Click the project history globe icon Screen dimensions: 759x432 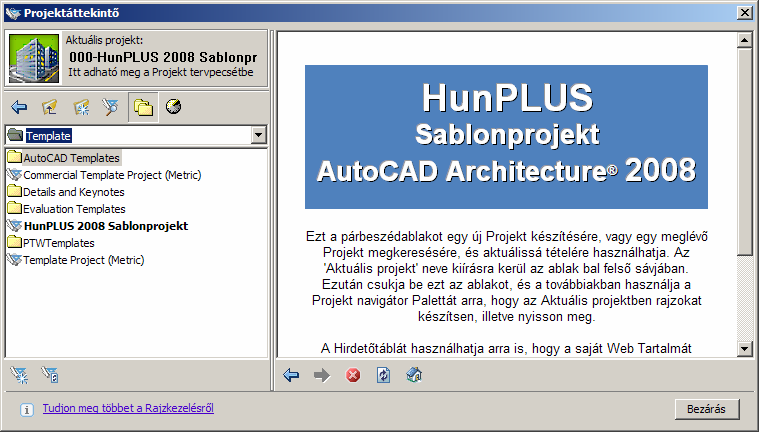tap(173, 106)
